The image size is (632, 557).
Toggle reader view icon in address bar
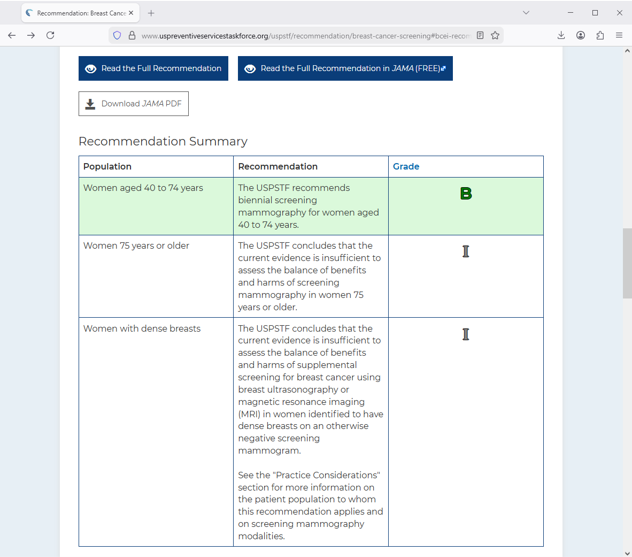pos(480,36)
